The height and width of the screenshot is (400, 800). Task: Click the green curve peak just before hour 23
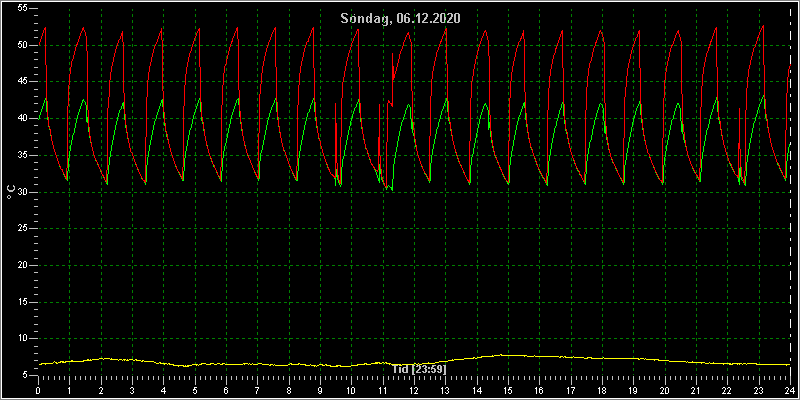point(763,96)
